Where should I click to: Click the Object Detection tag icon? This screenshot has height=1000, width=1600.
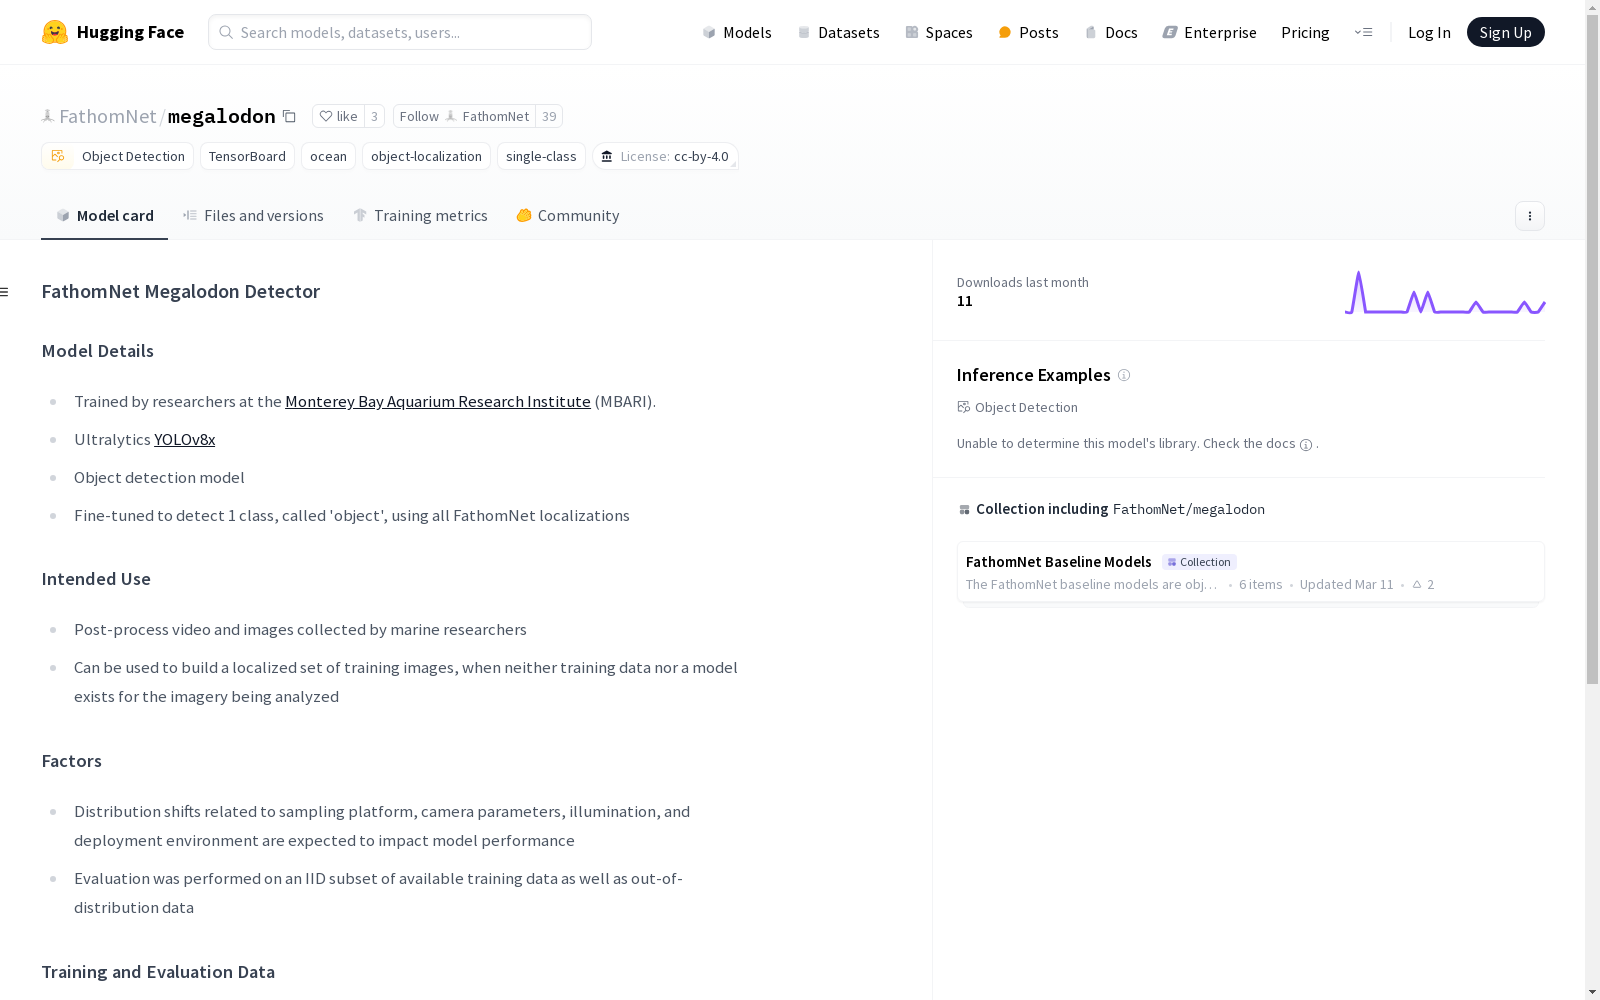coord(58,156)
